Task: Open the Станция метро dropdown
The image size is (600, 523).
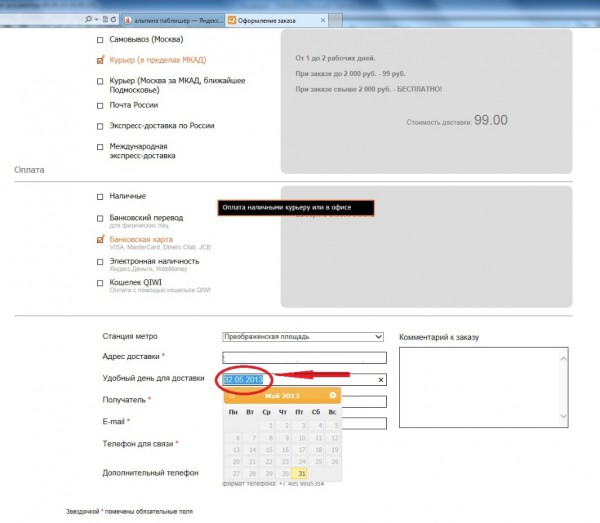Action: pyautogui.click(x=302, y=337)
